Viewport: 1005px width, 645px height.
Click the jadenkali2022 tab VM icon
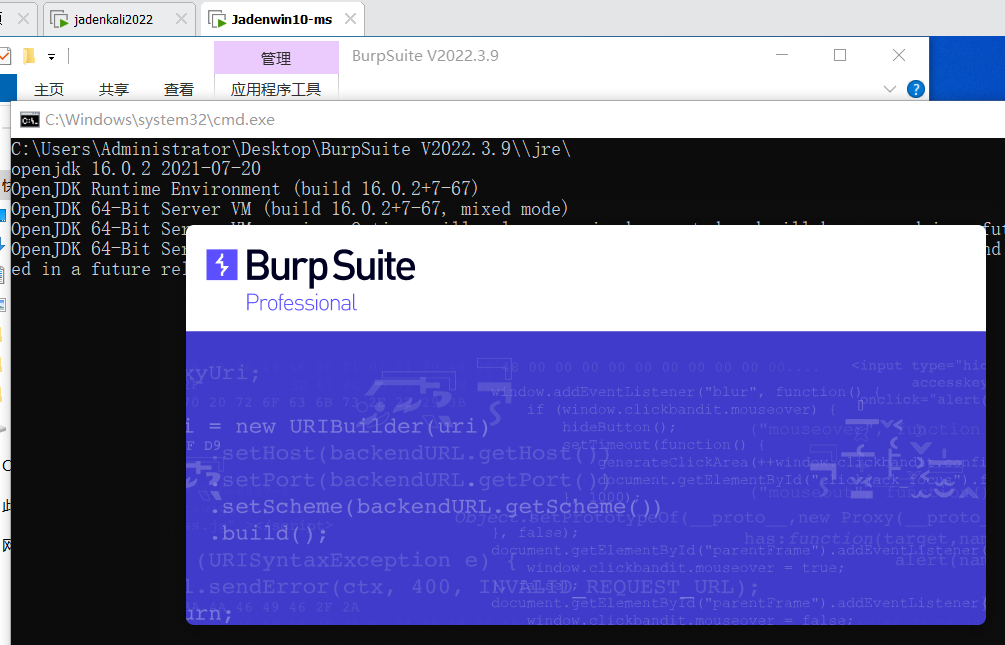point(60,20)
